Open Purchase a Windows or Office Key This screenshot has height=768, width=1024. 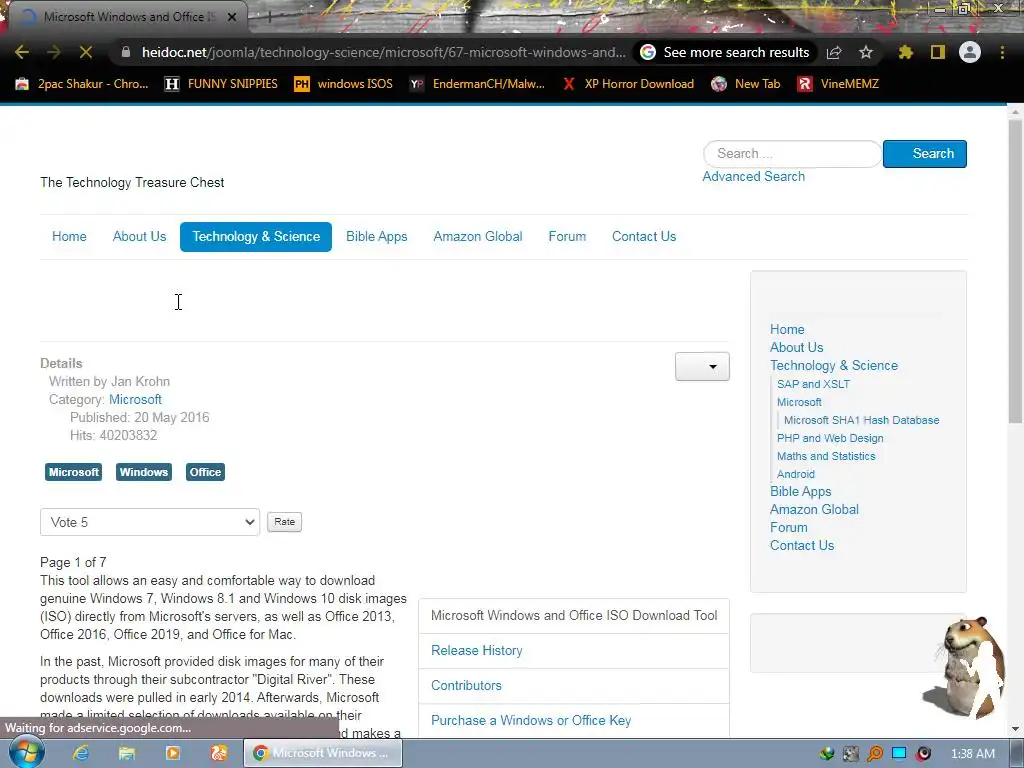(531, 720)
